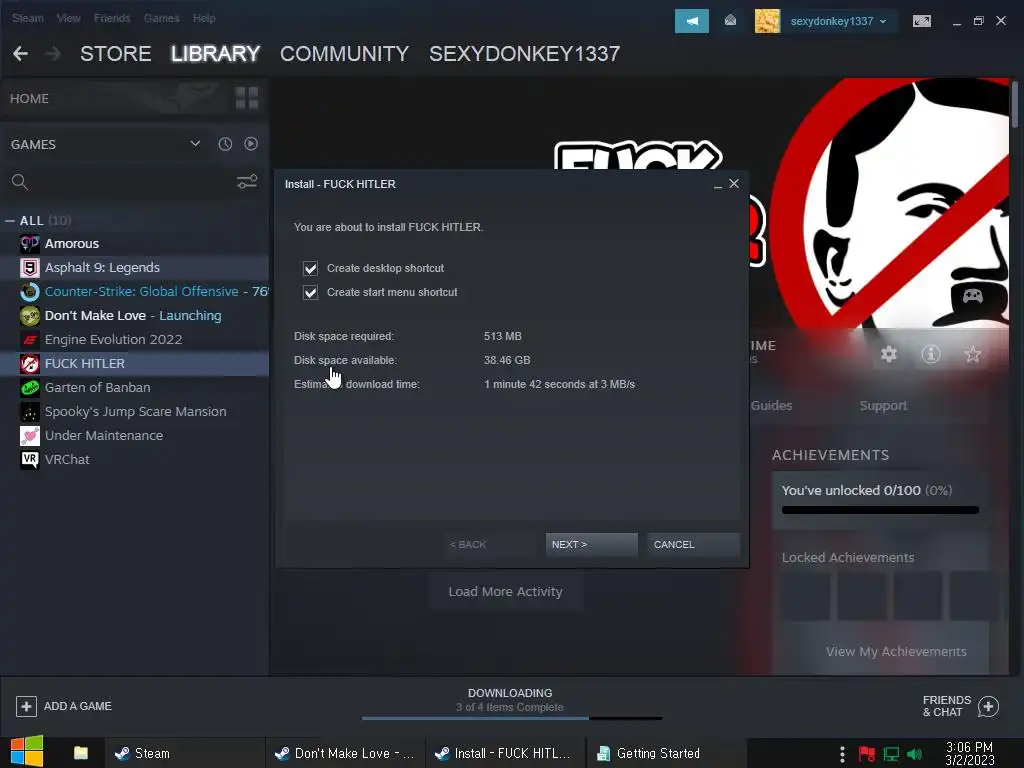This screenshot has width=1024, height=768.
Task: Open the View menu
Action: click(x=69, y=18)
